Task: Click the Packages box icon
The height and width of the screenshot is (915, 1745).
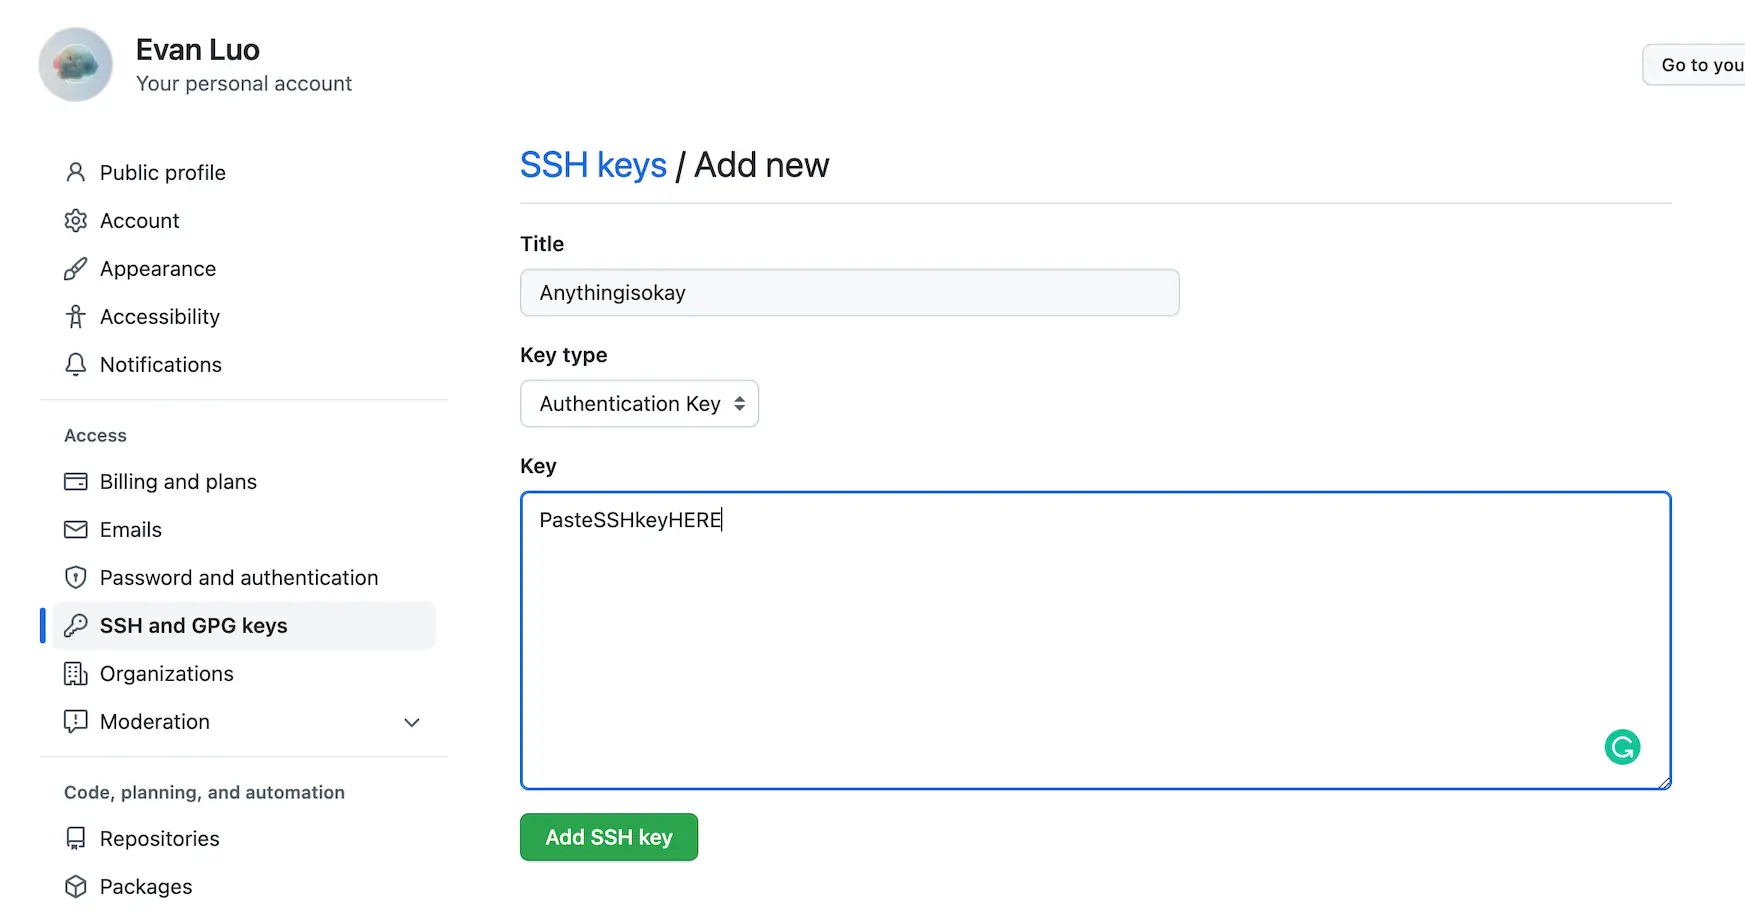Action: pos(76,886)
